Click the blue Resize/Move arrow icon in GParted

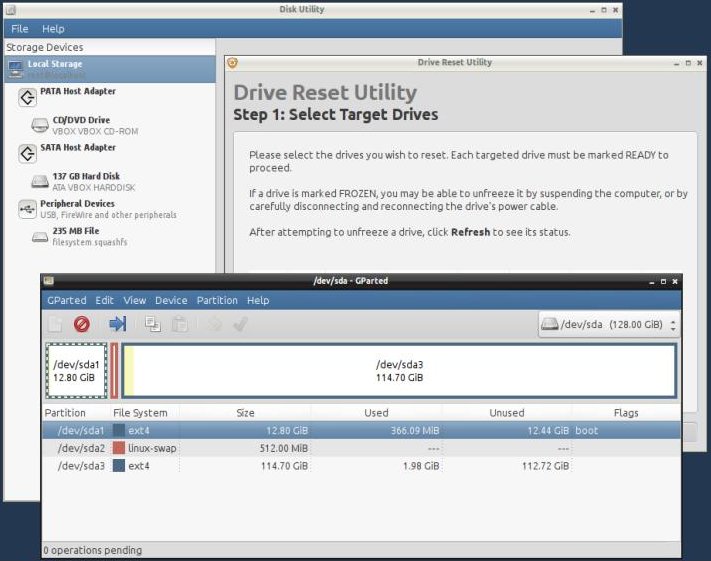pos(117,324)
